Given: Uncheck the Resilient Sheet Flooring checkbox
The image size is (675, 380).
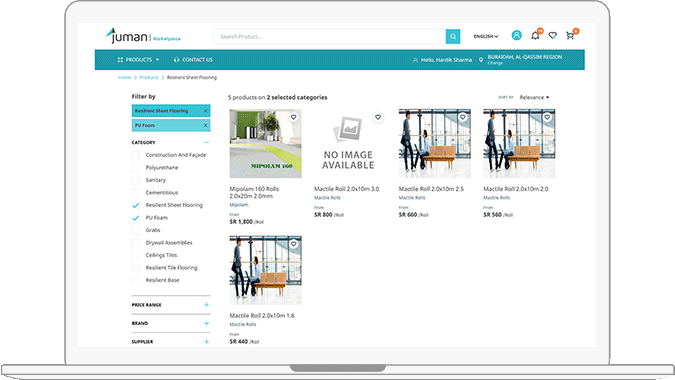Looking at the screenshot, I should tap(136, 205).
